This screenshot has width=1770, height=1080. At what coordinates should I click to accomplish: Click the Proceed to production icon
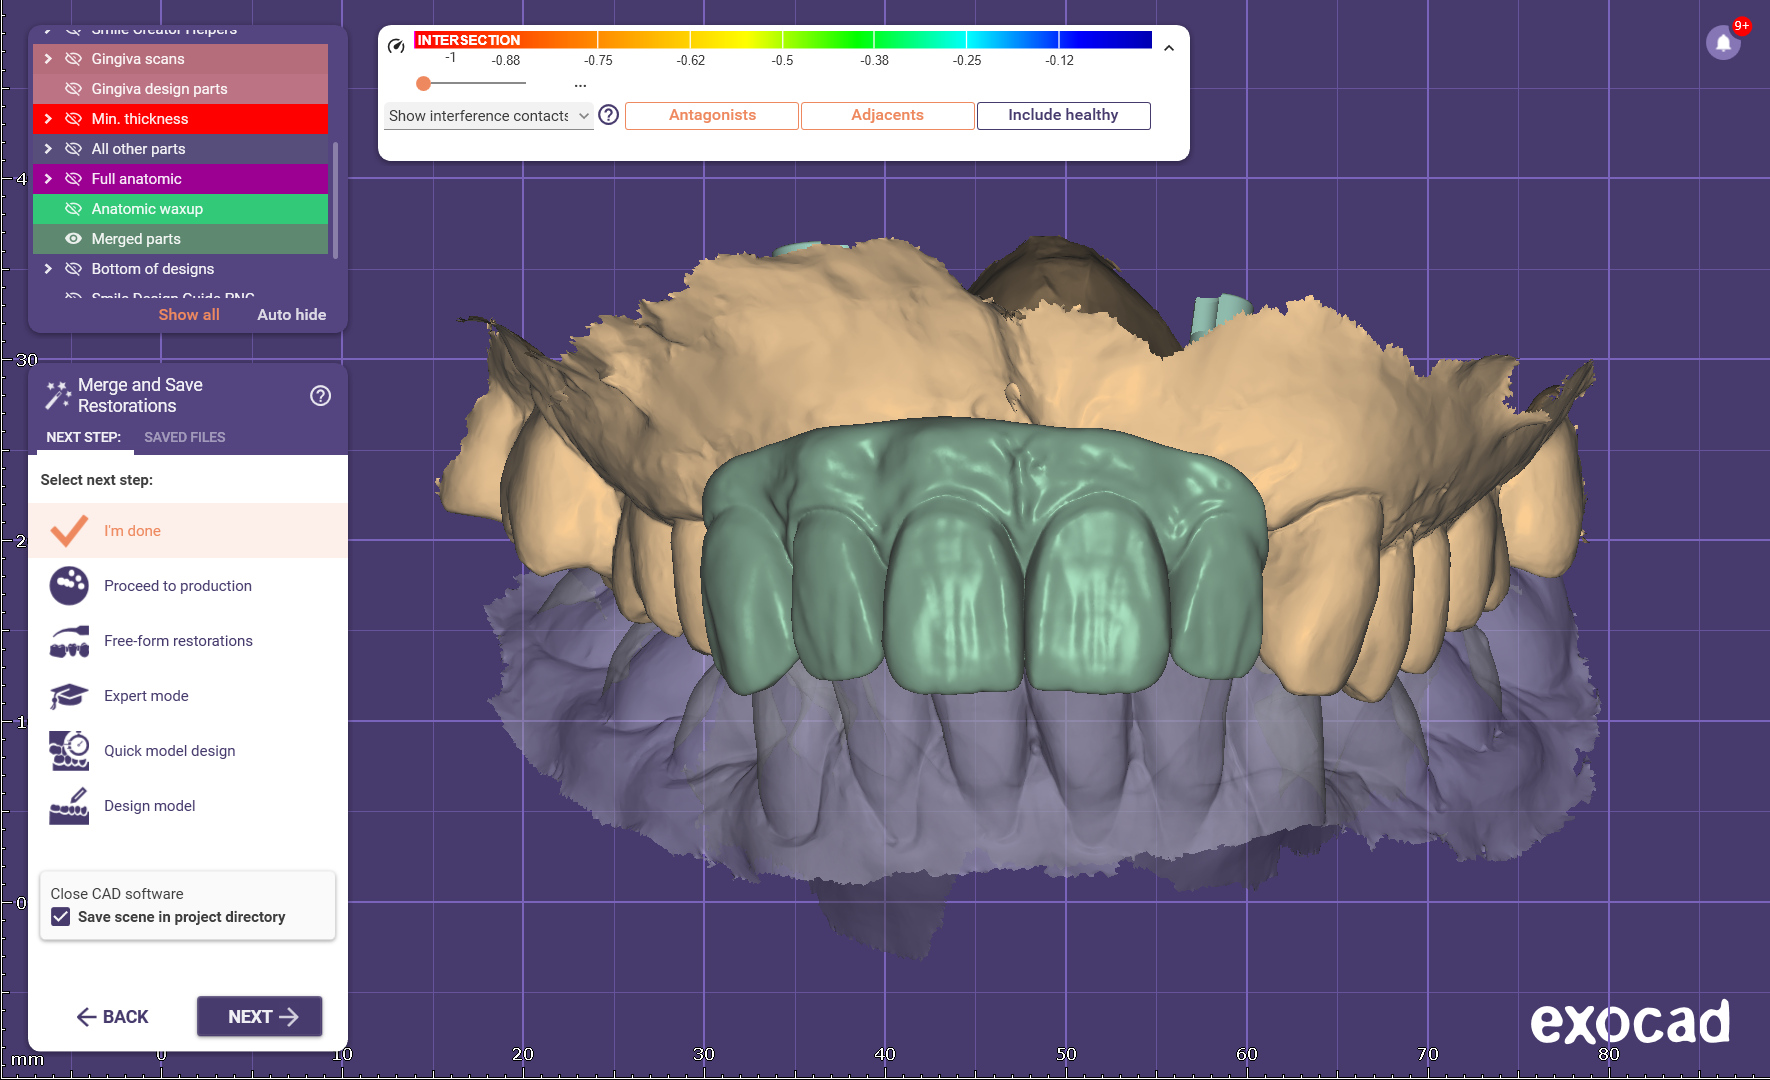click(x=69, y=586)
